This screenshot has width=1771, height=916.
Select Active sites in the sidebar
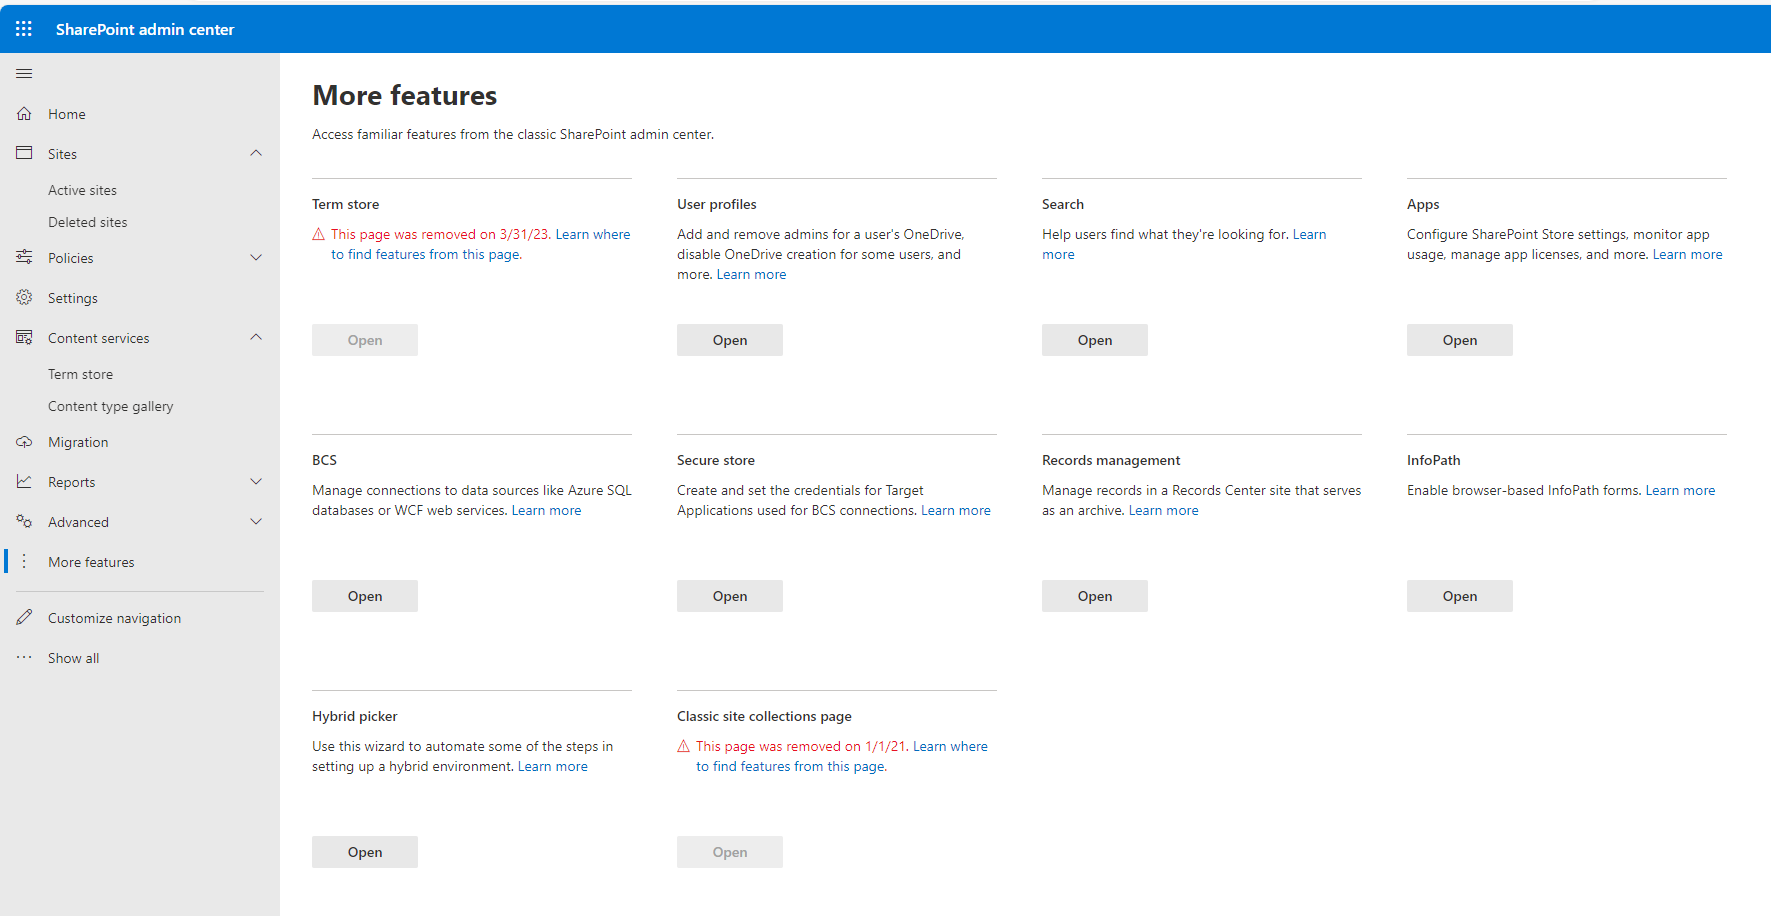[83, 189]
